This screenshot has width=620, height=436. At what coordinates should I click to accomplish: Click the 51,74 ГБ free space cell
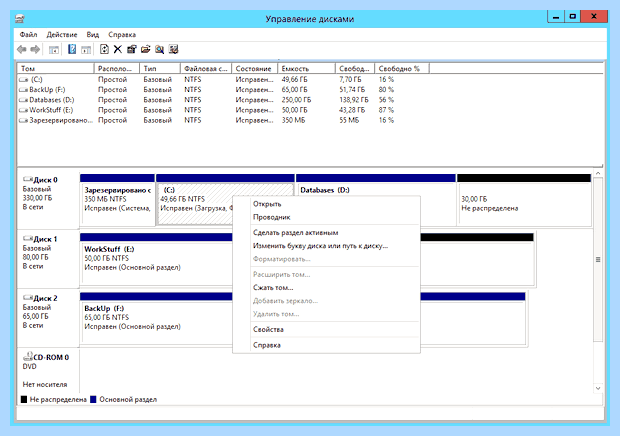click(x=352, y=90)
